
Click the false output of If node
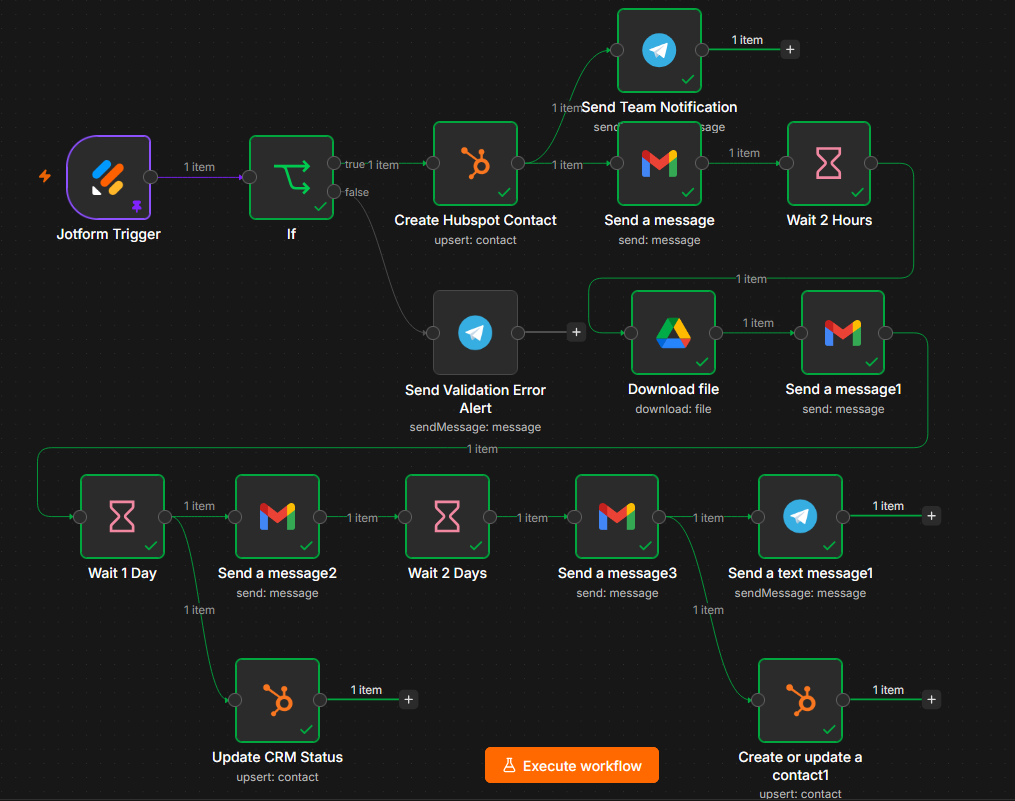coord(334,191)
